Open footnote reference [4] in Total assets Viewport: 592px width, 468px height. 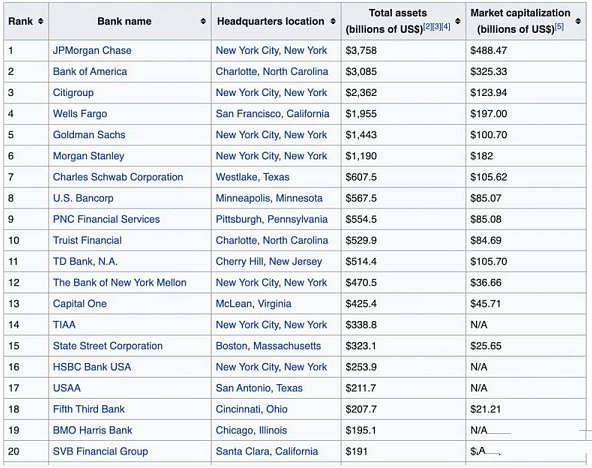(x=446, y=26)
